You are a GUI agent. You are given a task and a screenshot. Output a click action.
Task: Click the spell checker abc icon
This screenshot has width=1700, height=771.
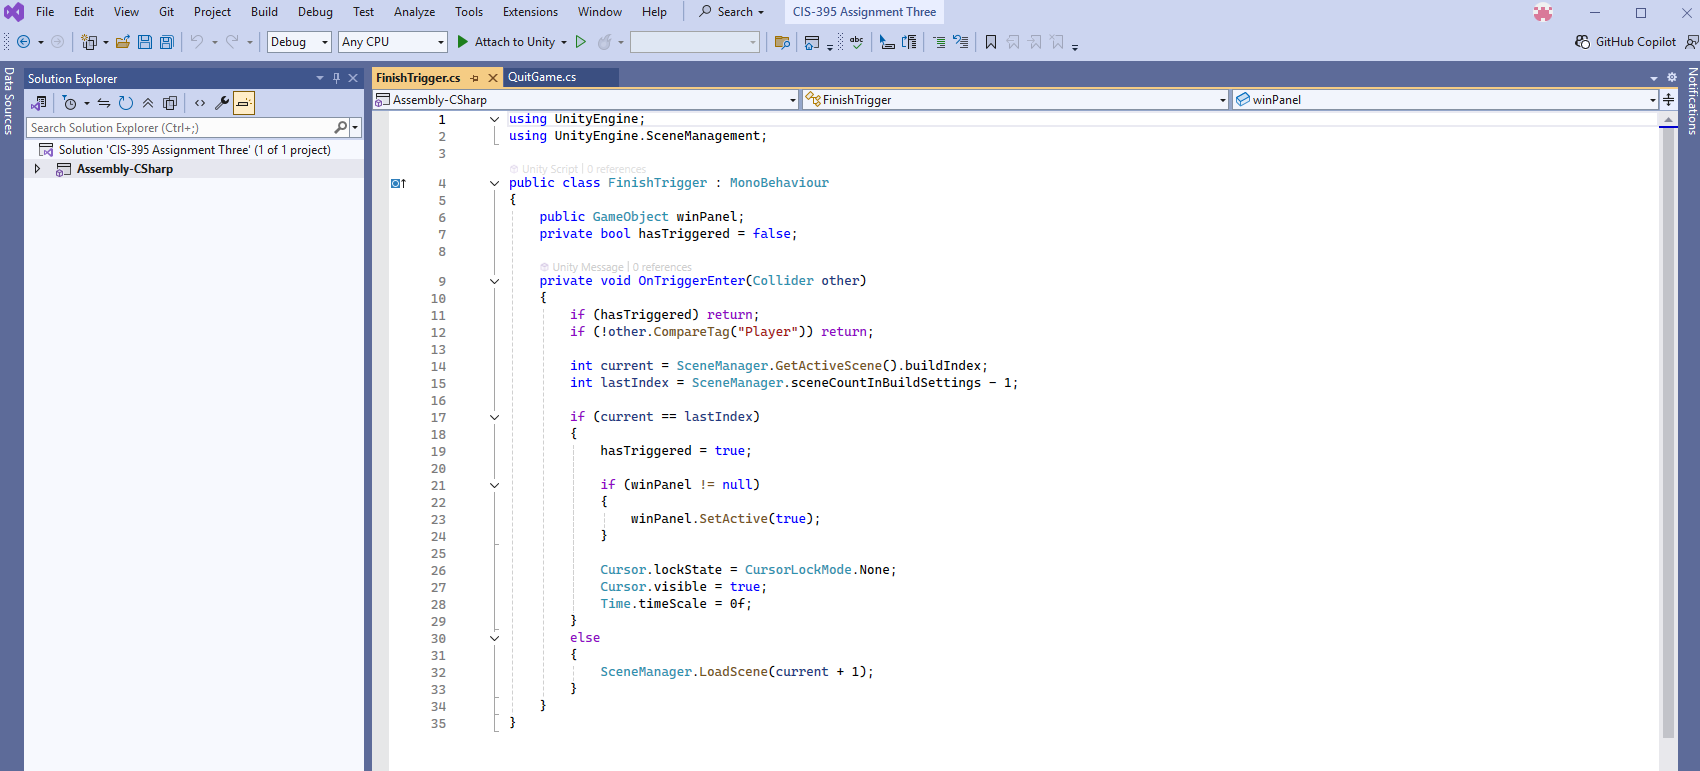tap(857, 42)
